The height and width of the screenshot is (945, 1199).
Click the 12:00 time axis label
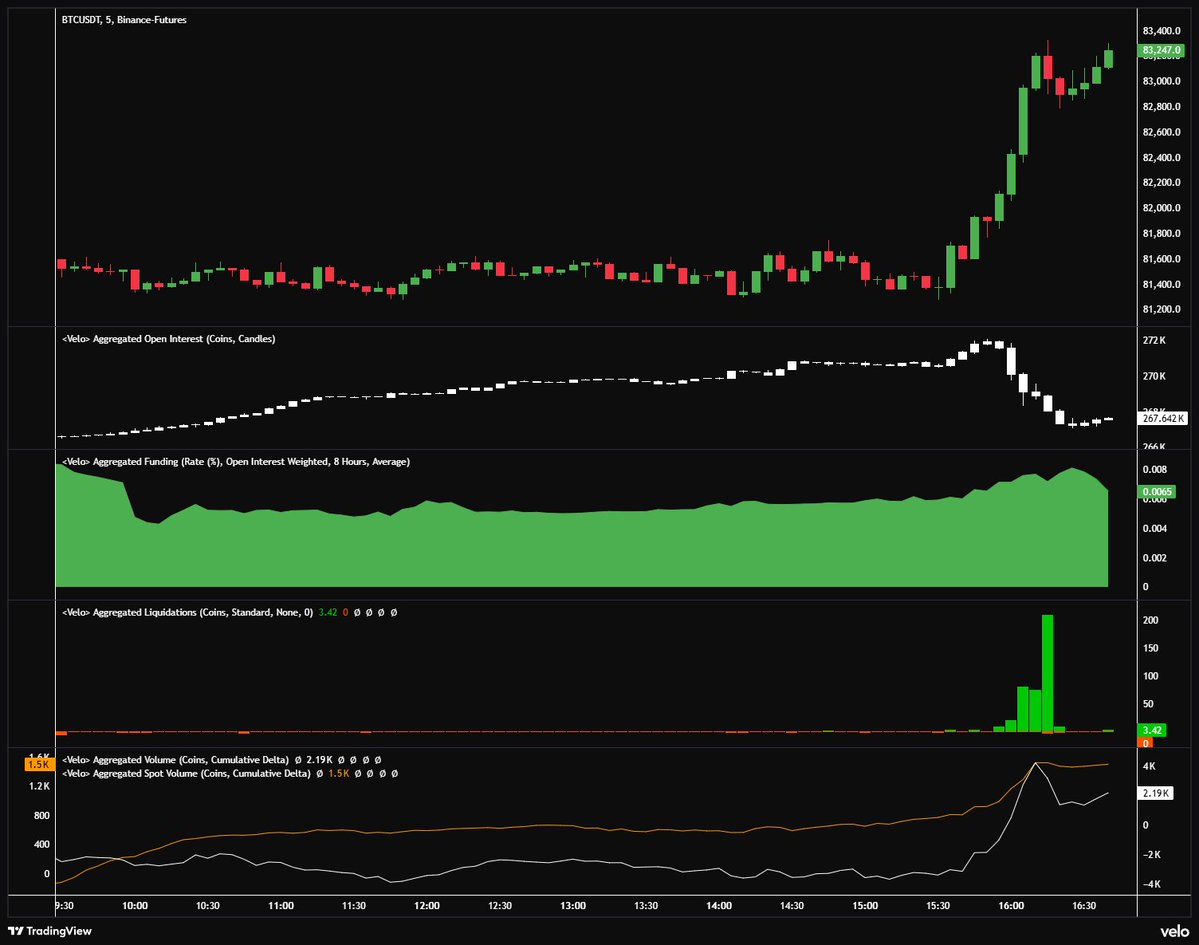(427, 906)
